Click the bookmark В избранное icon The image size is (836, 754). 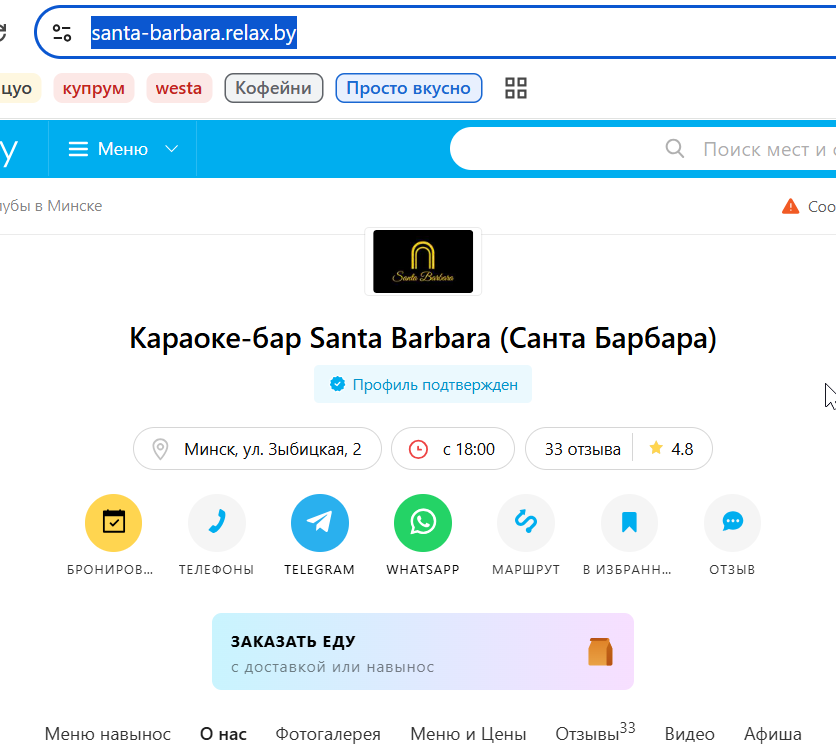pyautogui.click(x=629, y=523)
